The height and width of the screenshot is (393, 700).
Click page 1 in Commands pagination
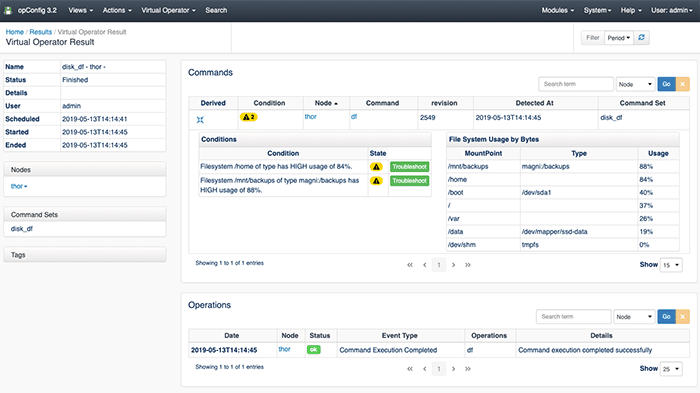click(x=439, y=265)
